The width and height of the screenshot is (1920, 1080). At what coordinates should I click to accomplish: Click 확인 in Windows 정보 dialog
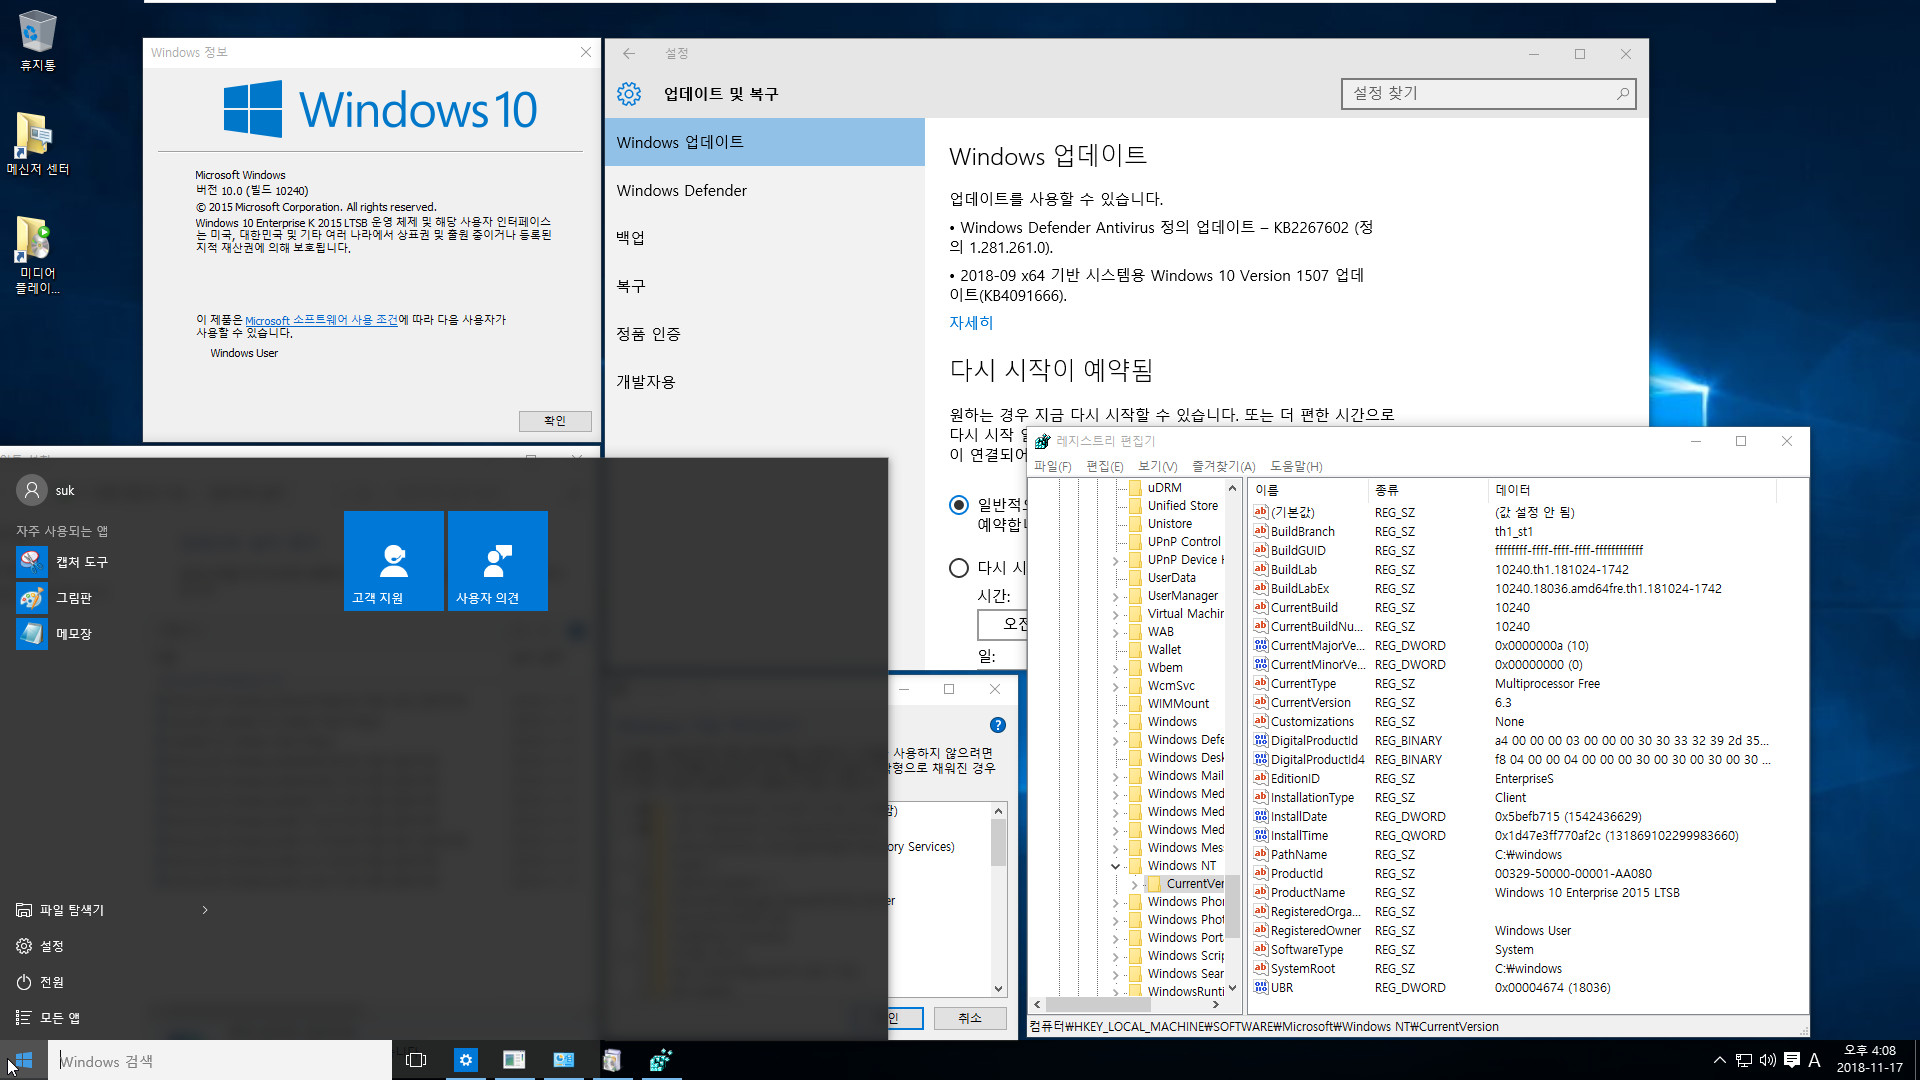tap(555, 421)
